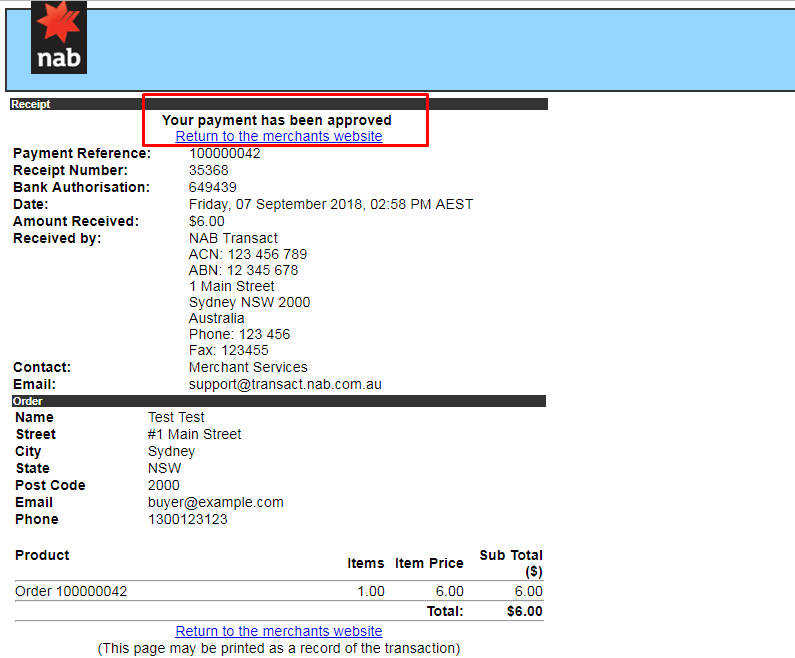Open the bottom 'Return to the merchants website' link

click(278, 631)
